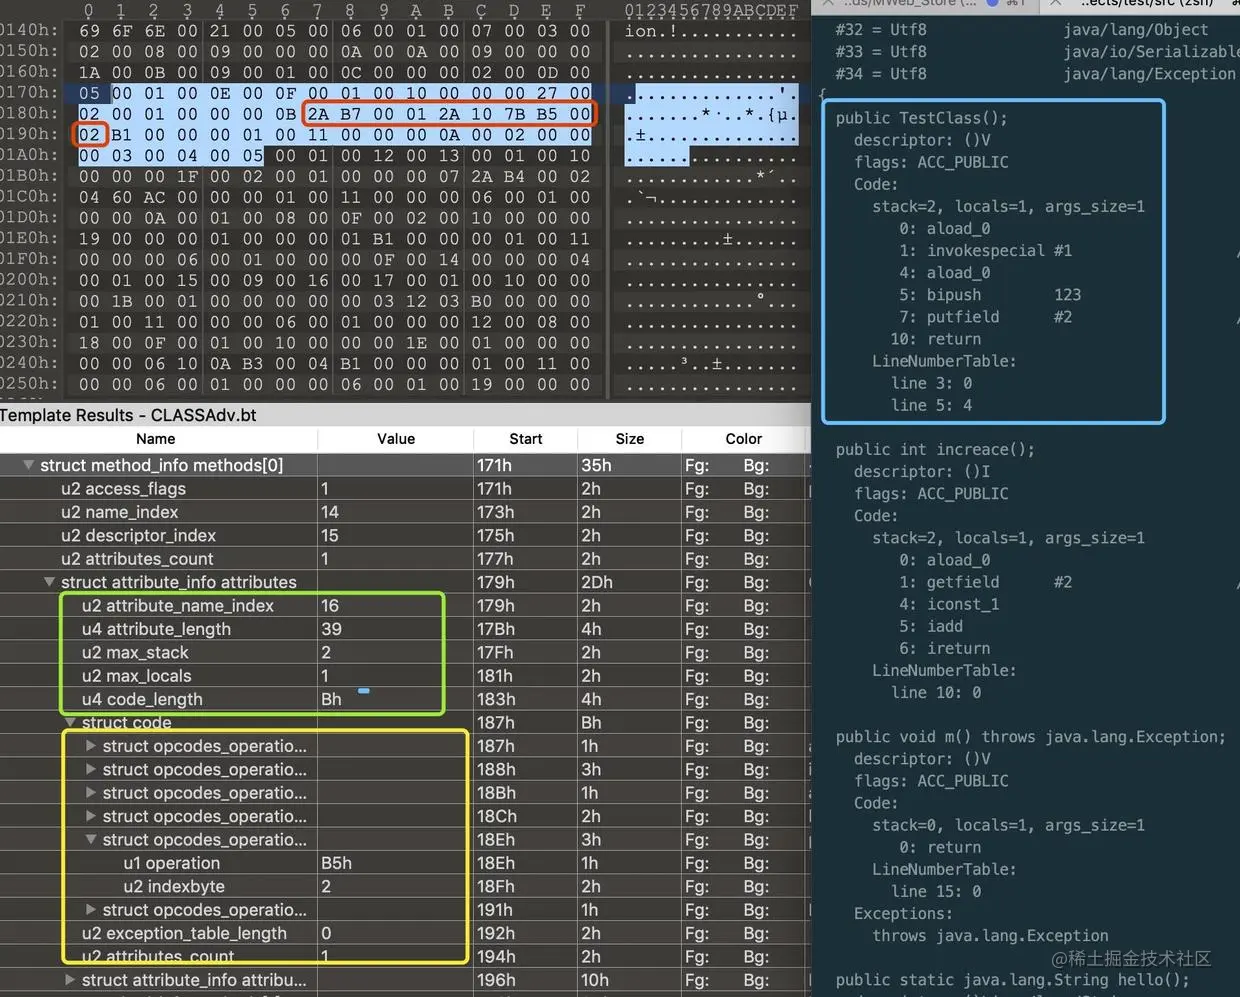The image size is (1240, 997).
Task: Expand opcodes_operation struct starting at 188h
Action: click(91, 769)
